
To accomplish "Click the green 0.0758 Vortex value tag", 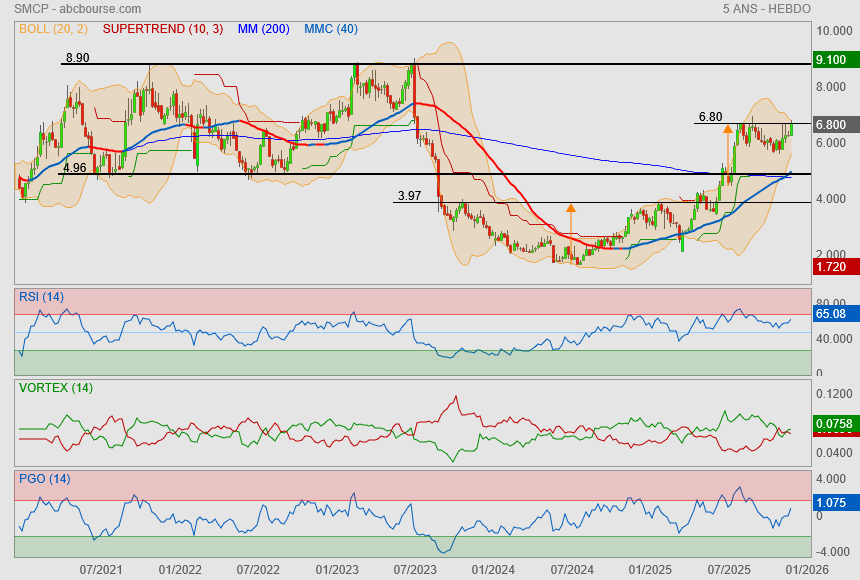I will pos(833,424).
